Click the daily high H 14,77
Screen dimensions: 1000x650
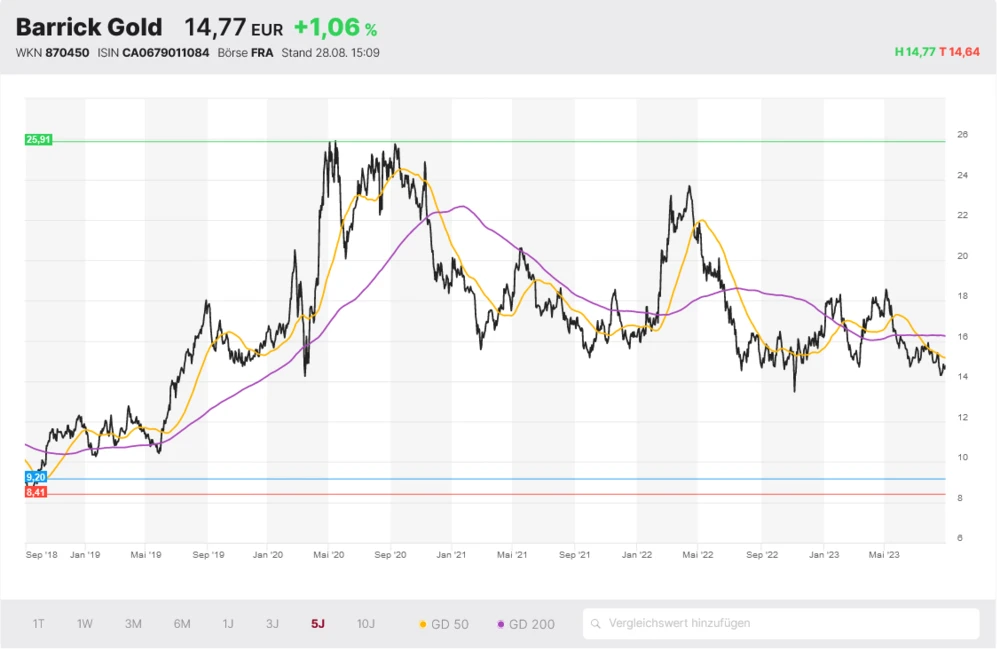[x=914, y=52]
